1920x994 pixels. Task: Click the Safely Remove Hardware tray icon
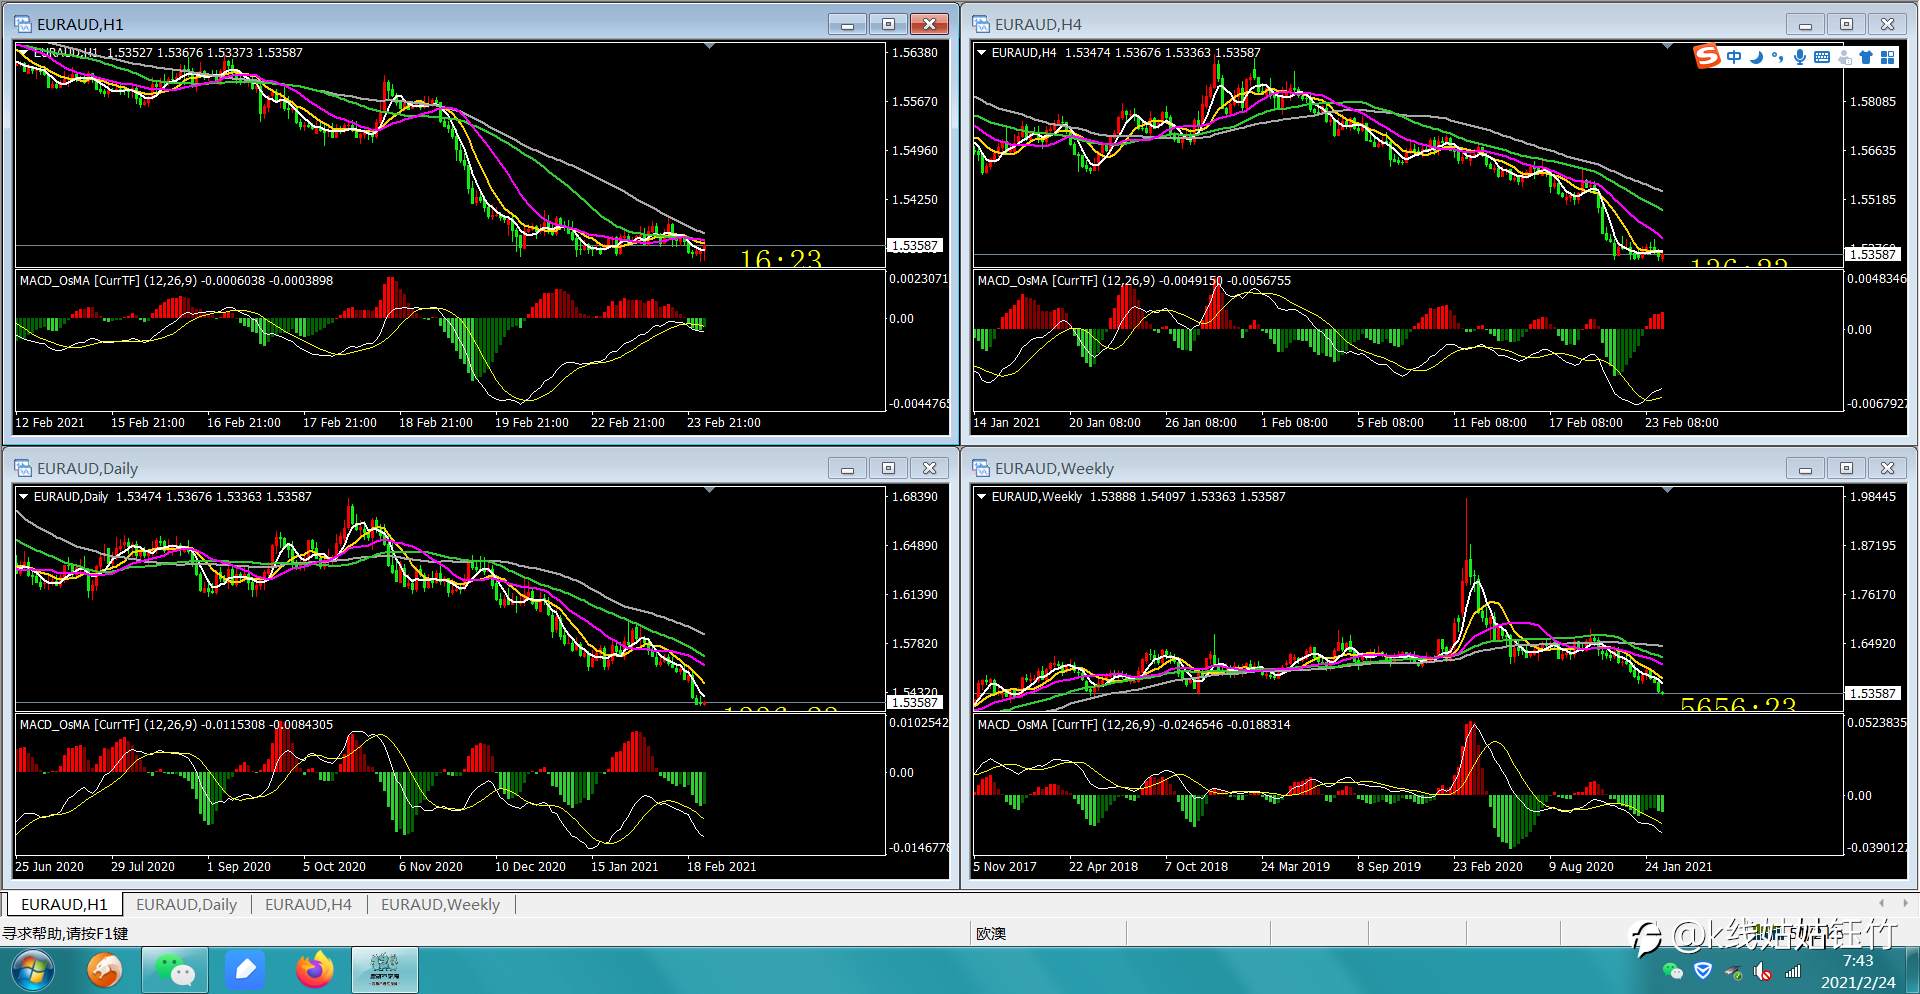point(1733,971)
